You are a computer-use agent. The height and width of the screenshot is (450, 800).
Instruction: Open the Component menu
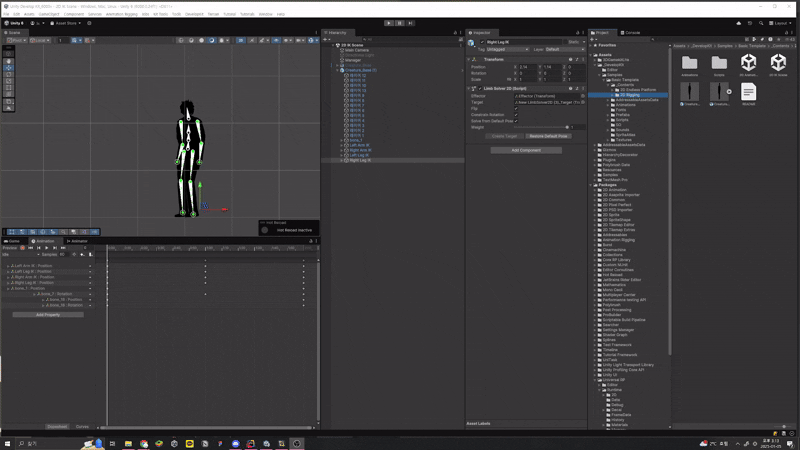[x=73, y=14]
